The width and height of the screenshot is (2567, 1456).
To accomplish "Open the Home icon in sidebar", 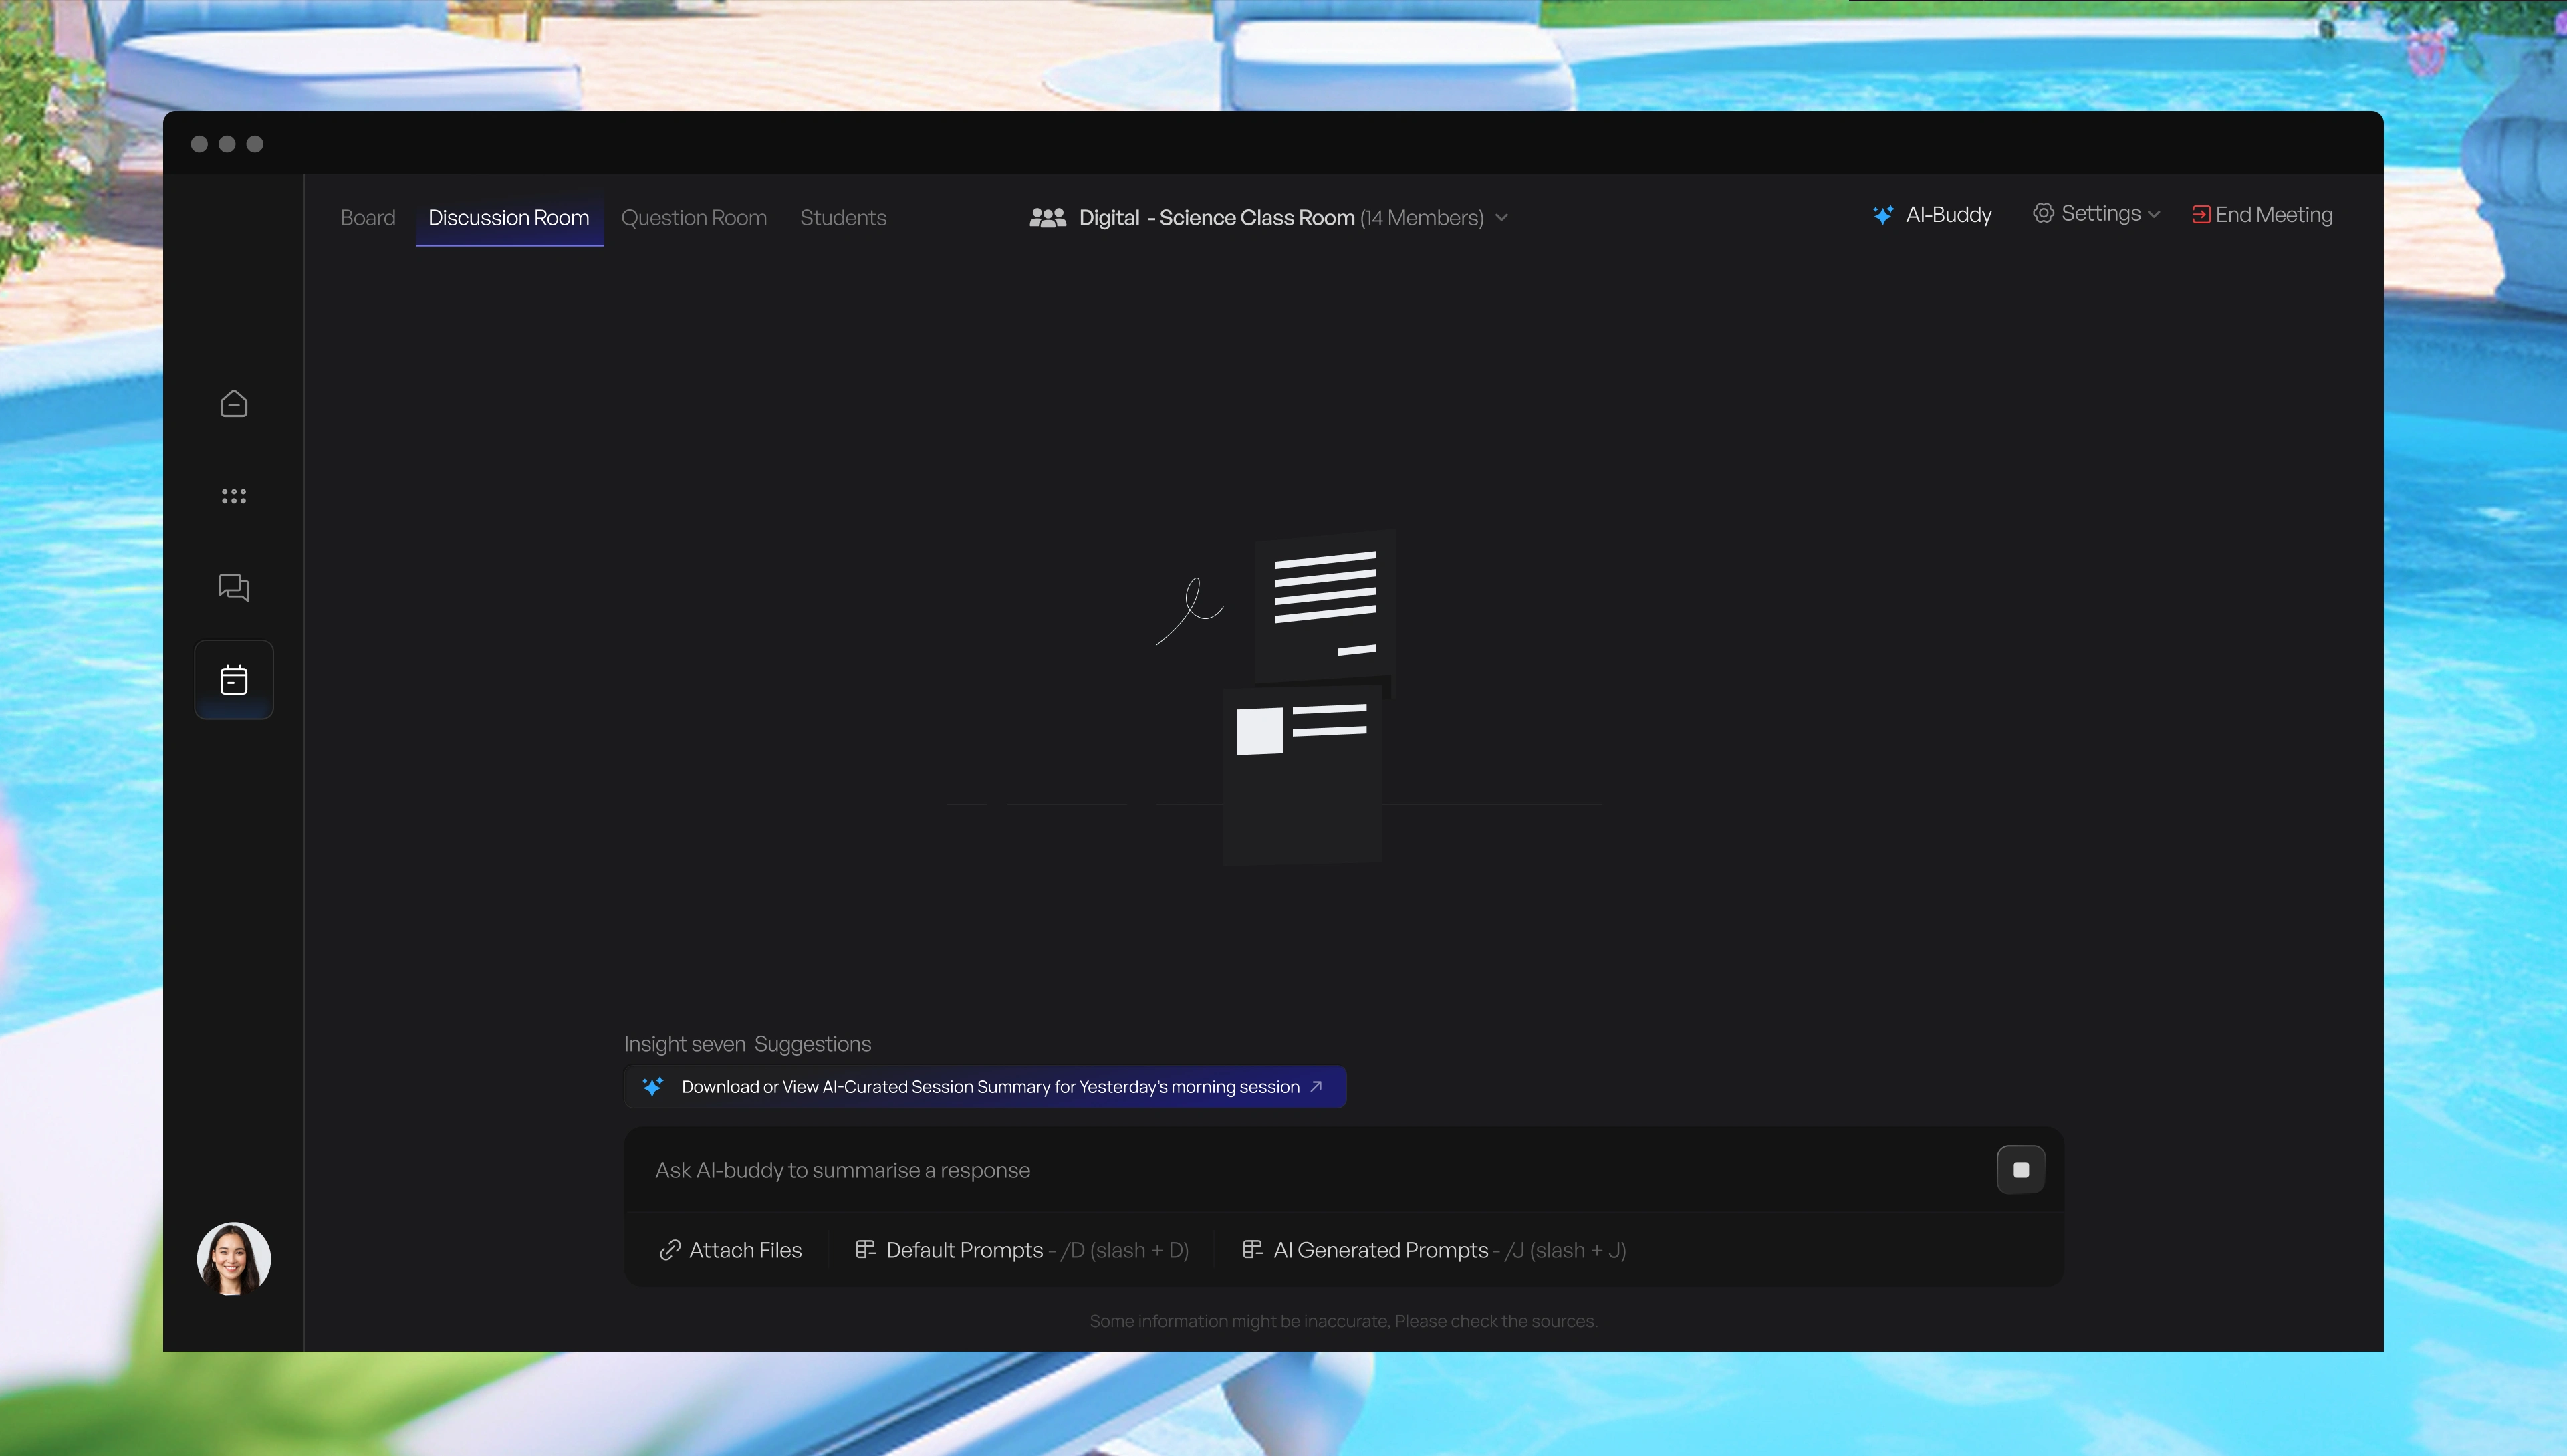I will [234, 404].
